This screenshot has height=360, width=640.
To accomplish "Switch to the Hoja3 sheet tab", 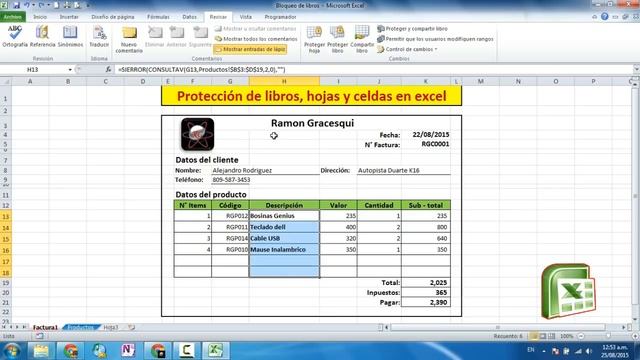I will [x=111, y=327].
